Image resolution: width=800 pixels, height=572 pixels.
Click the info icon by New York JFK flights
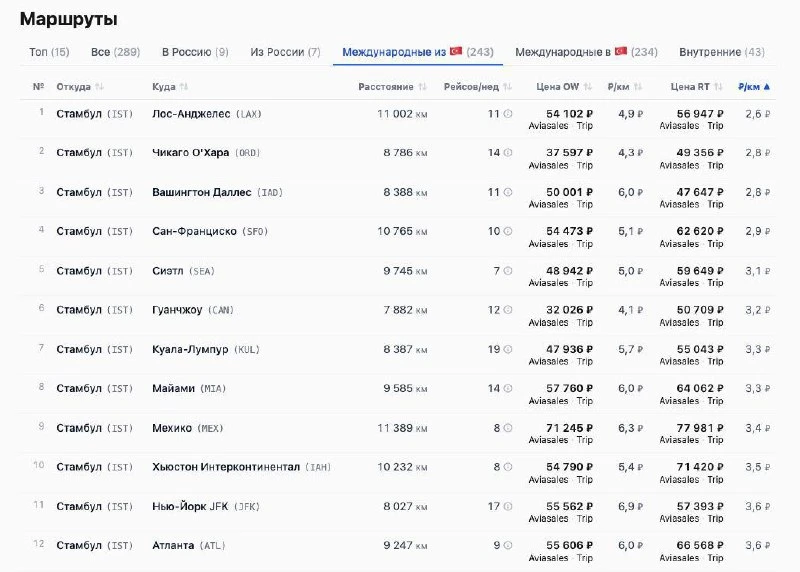point(508,507)
